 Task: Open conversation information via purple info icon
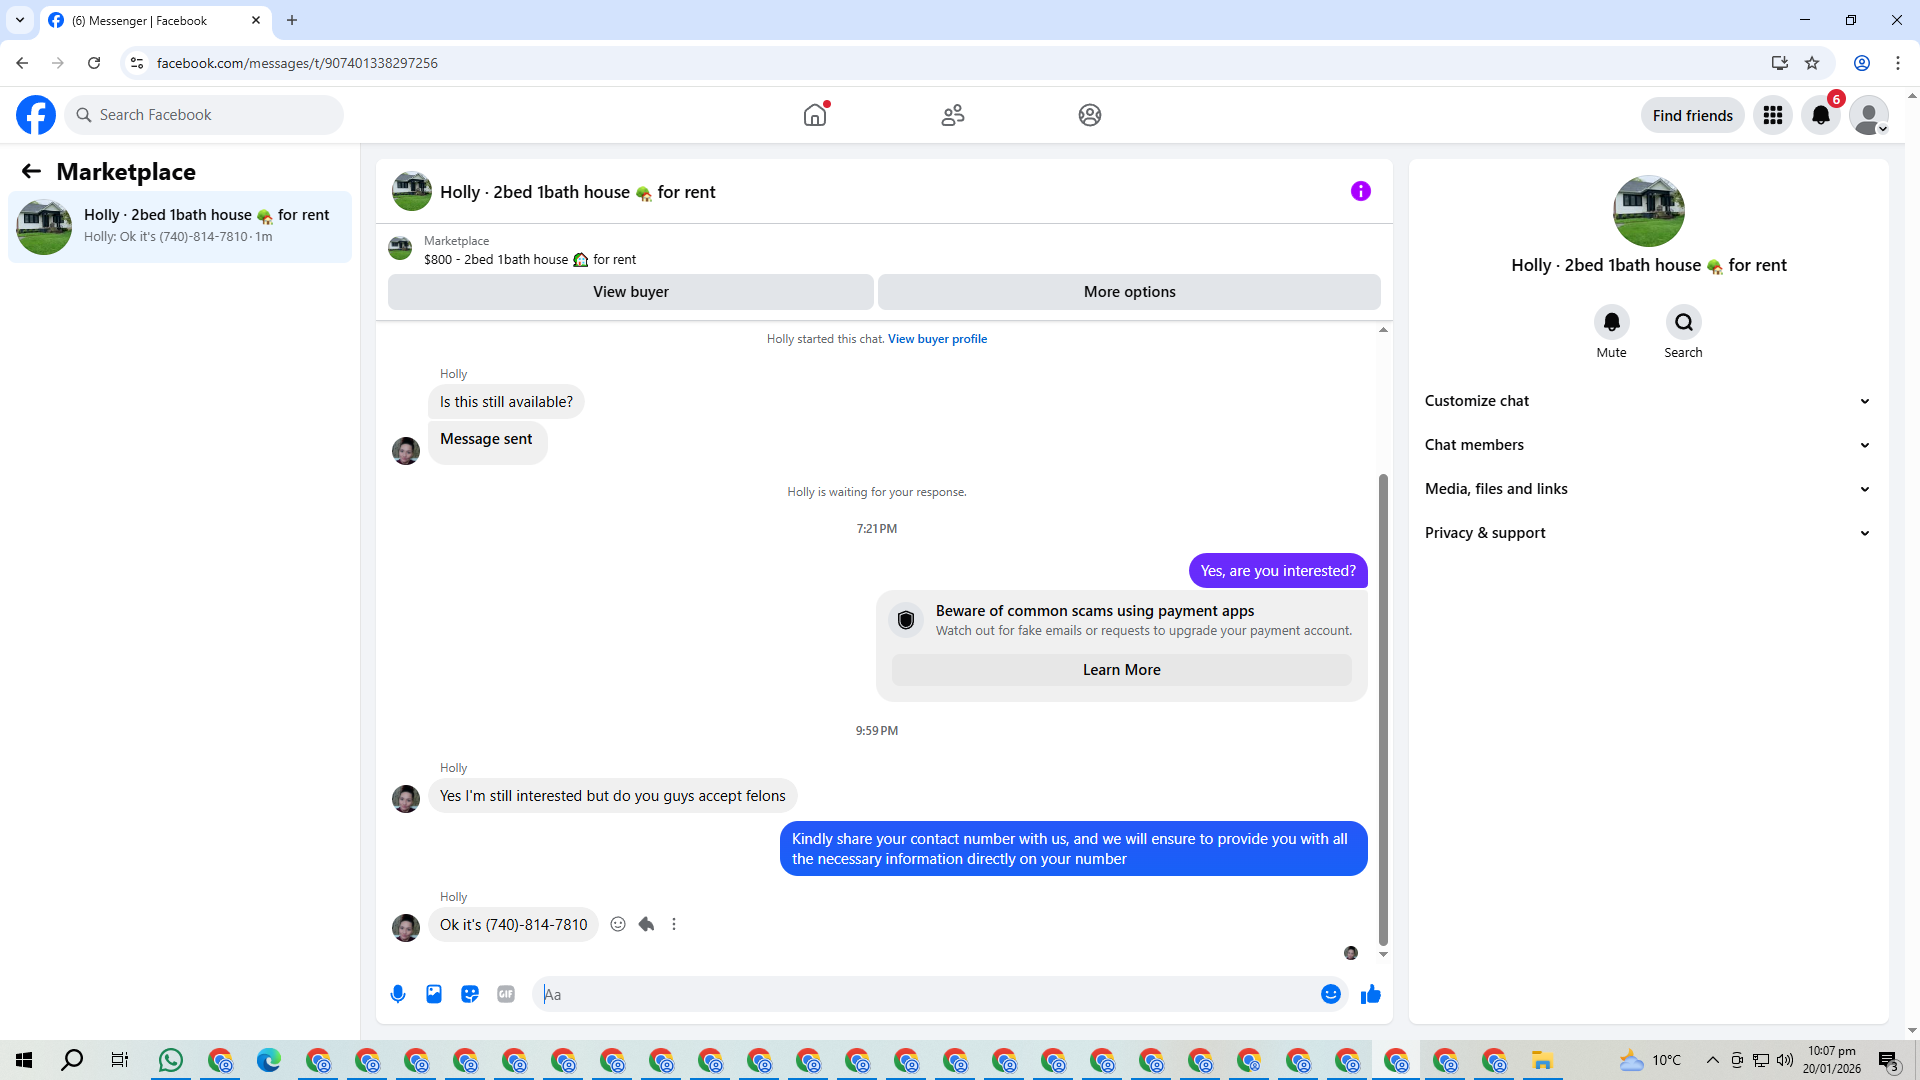click(x=1361, y=191)
